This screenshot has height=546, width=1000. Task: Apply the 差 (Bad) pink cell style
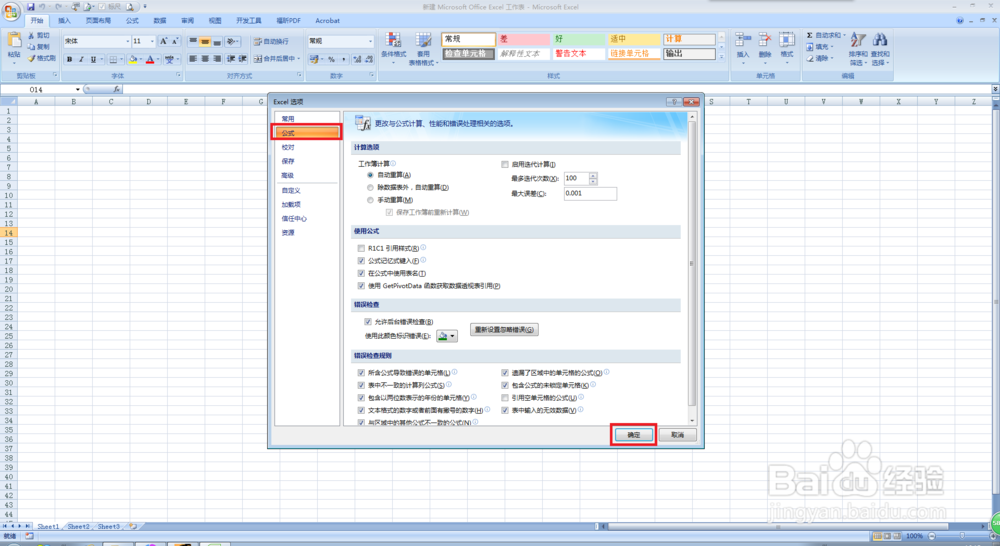(x=524, y=39)
